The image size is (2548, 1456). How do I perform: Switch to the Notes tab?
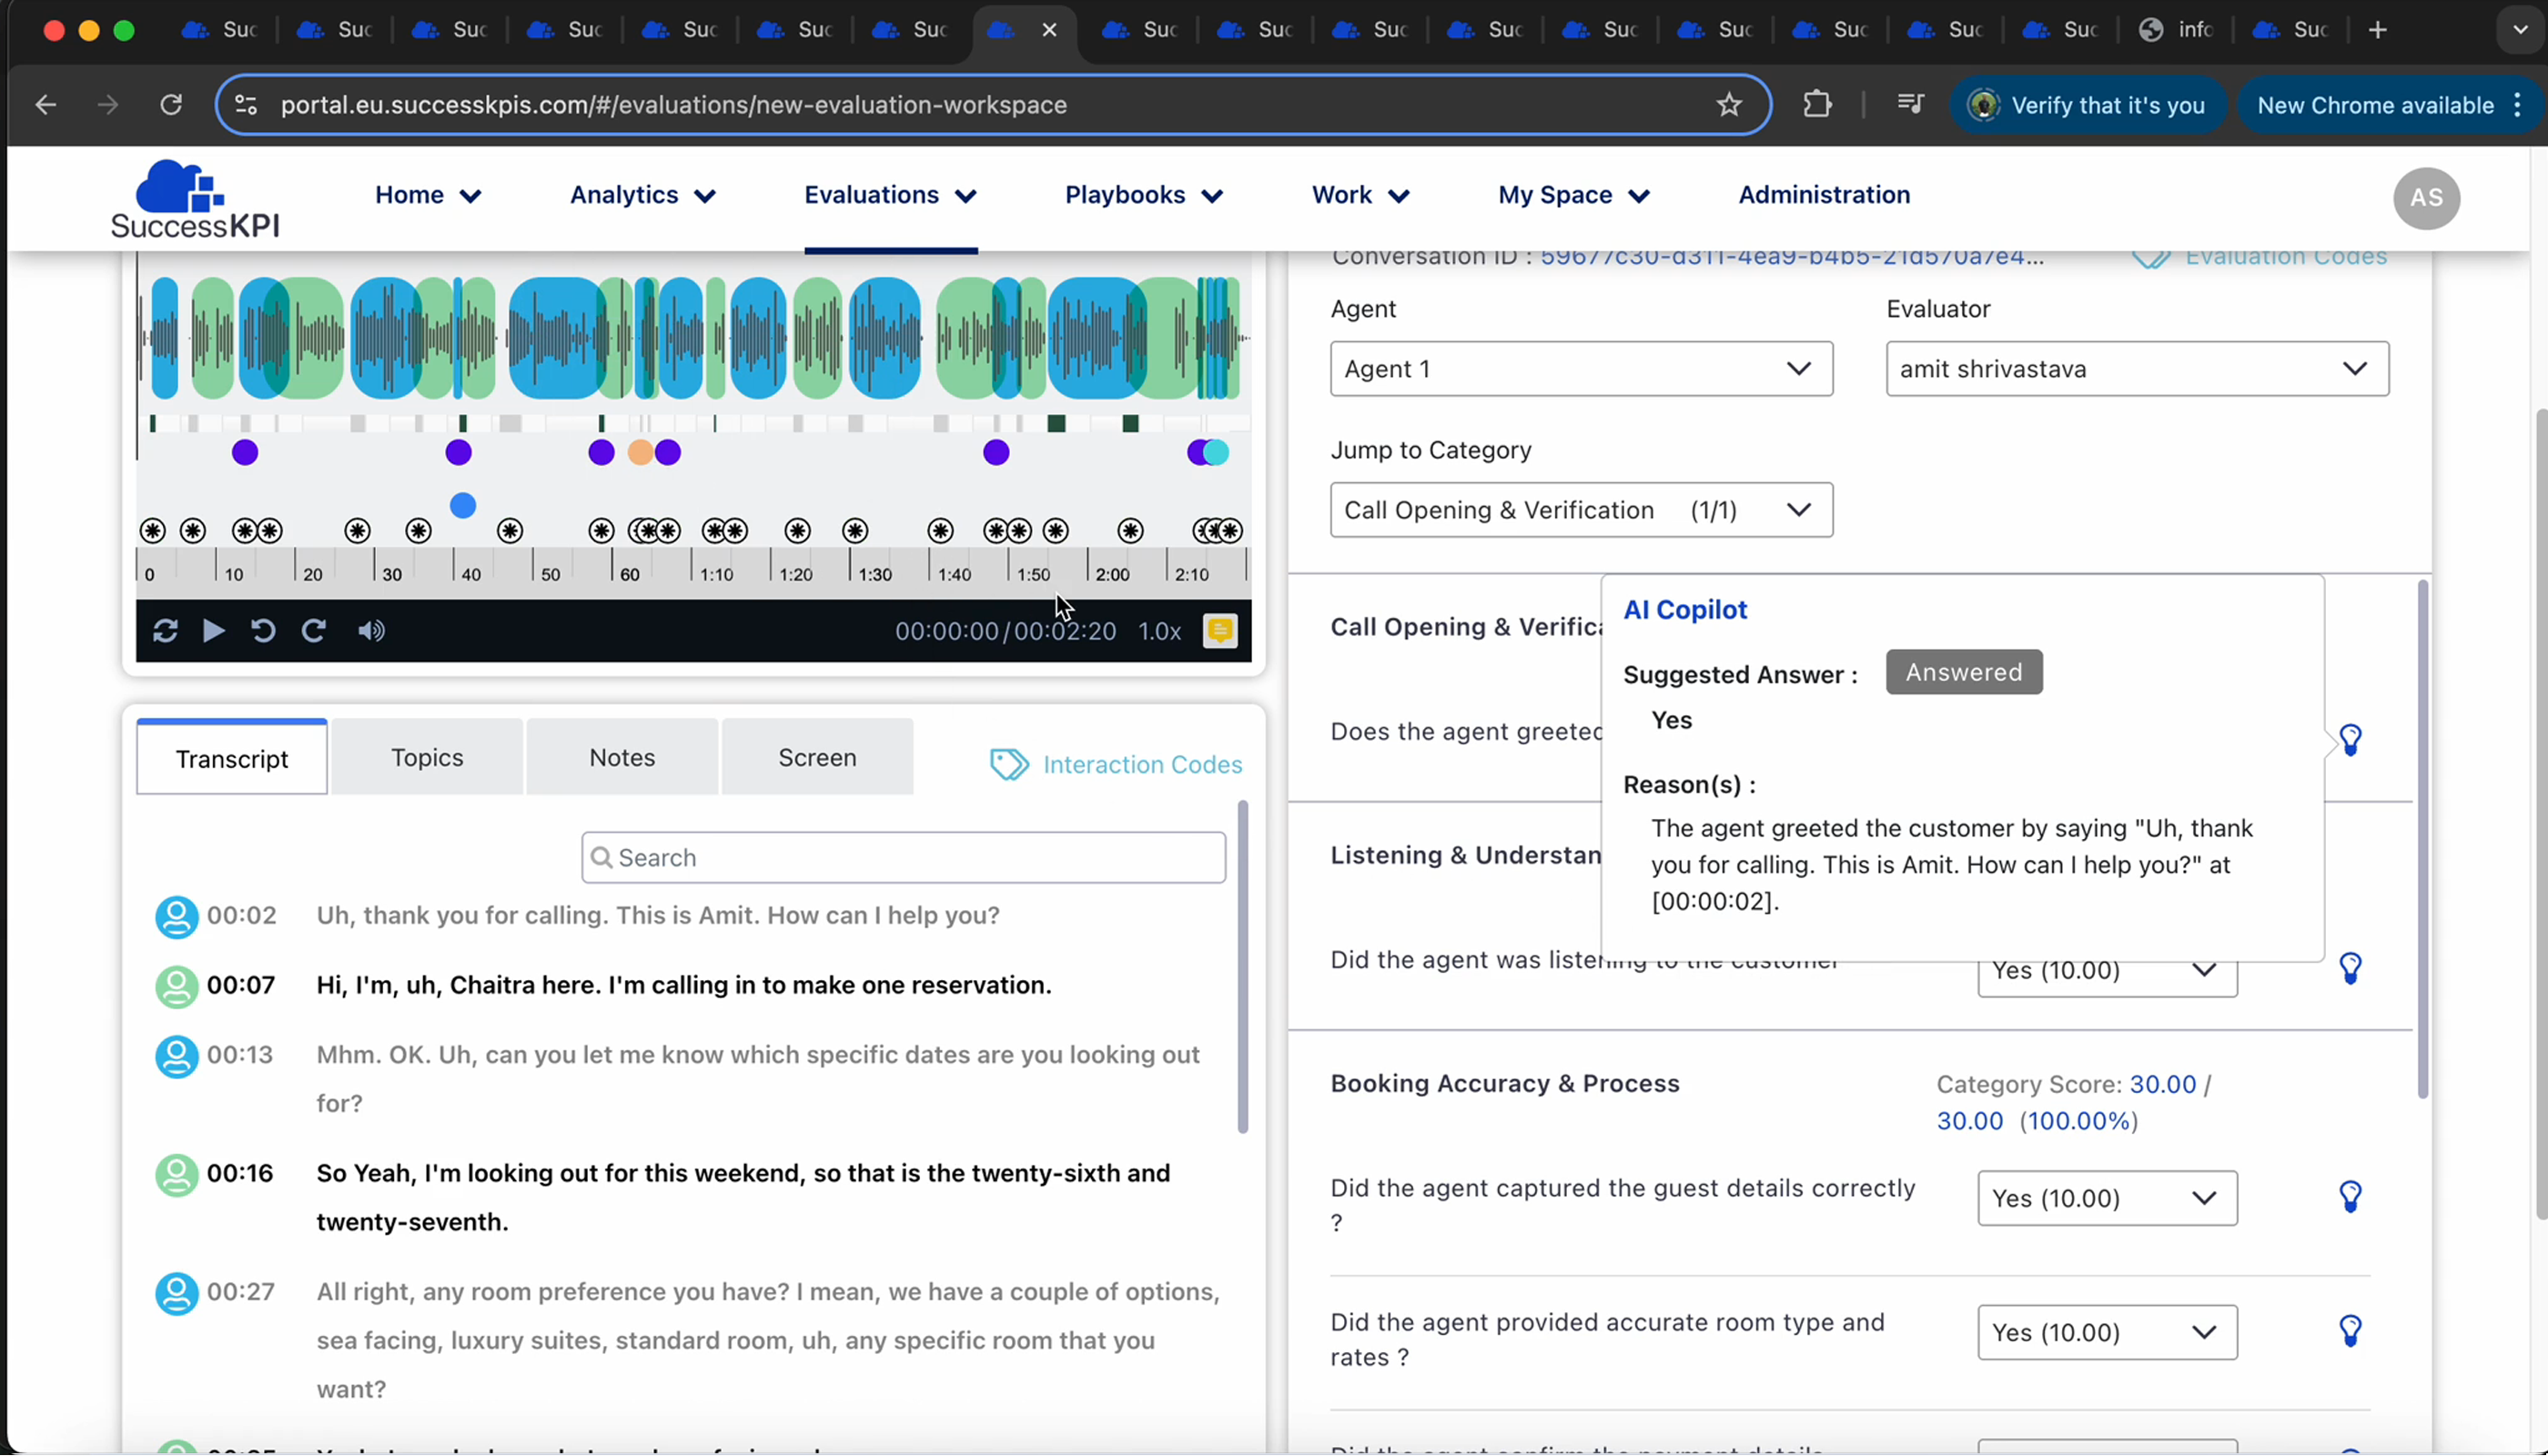622,757
